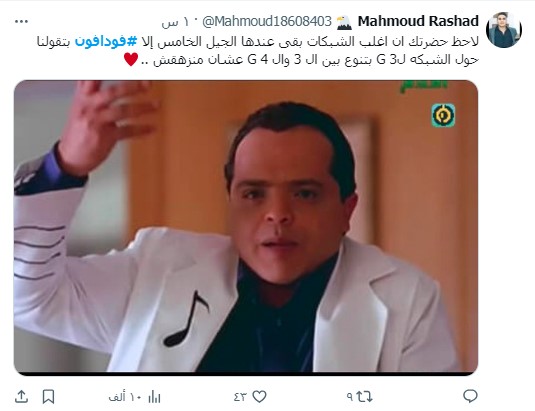
Task: Open the attached image of man in white jacket
Action: pyautogui.click(x=246, y=227)
